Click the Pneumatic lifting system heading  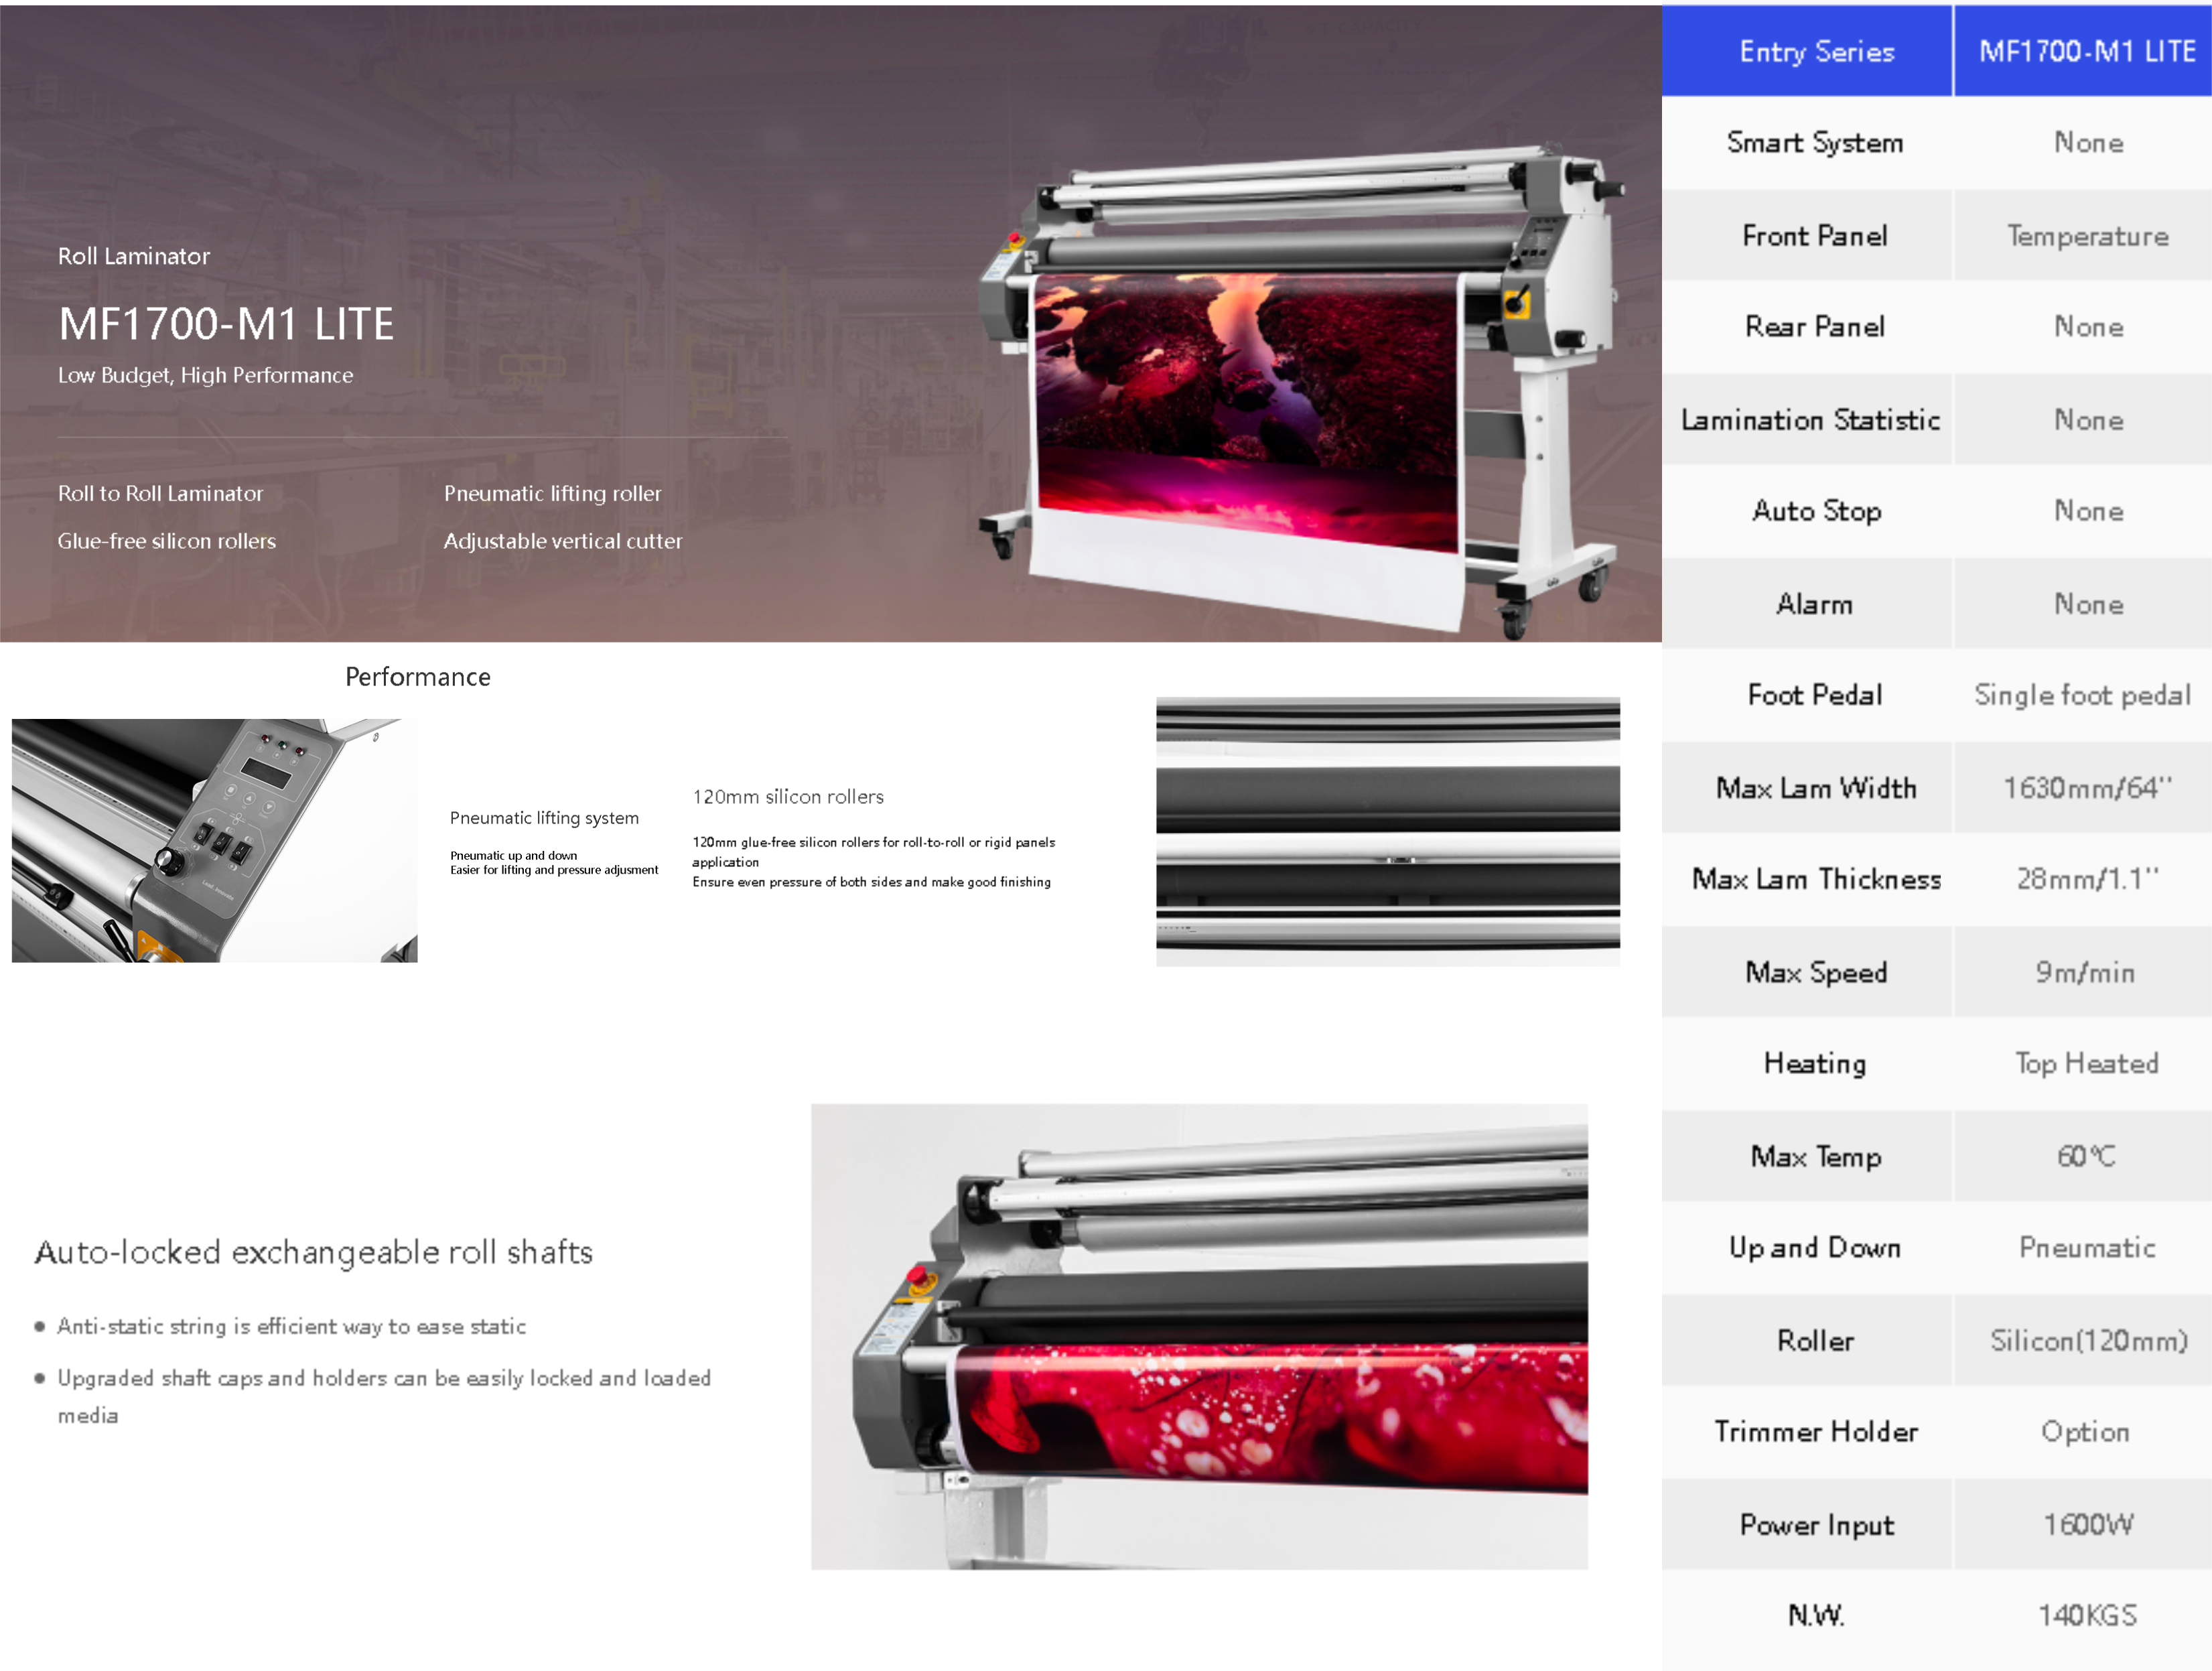(543, 818)
